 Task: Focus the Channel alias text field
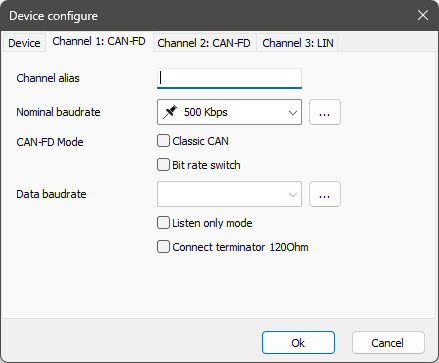[229, 78]
